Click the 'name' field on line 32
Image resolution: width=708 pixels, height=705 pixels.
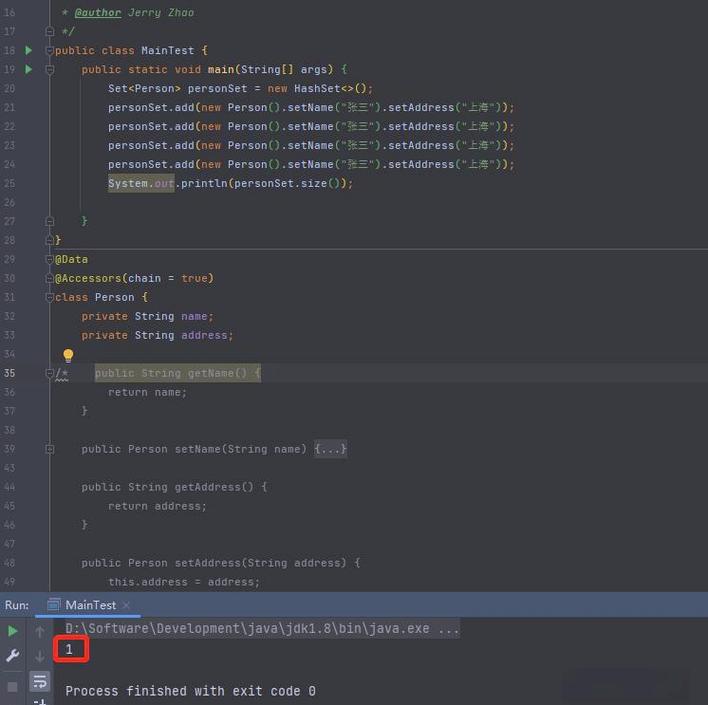point(194,316)
